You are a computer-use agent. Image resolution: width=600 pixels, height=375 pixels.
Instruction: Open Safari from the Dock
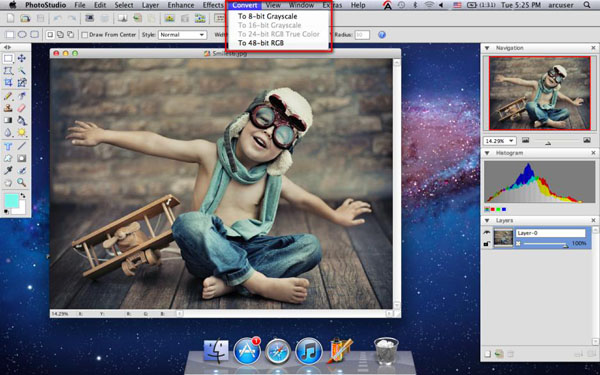coord(278,351)
